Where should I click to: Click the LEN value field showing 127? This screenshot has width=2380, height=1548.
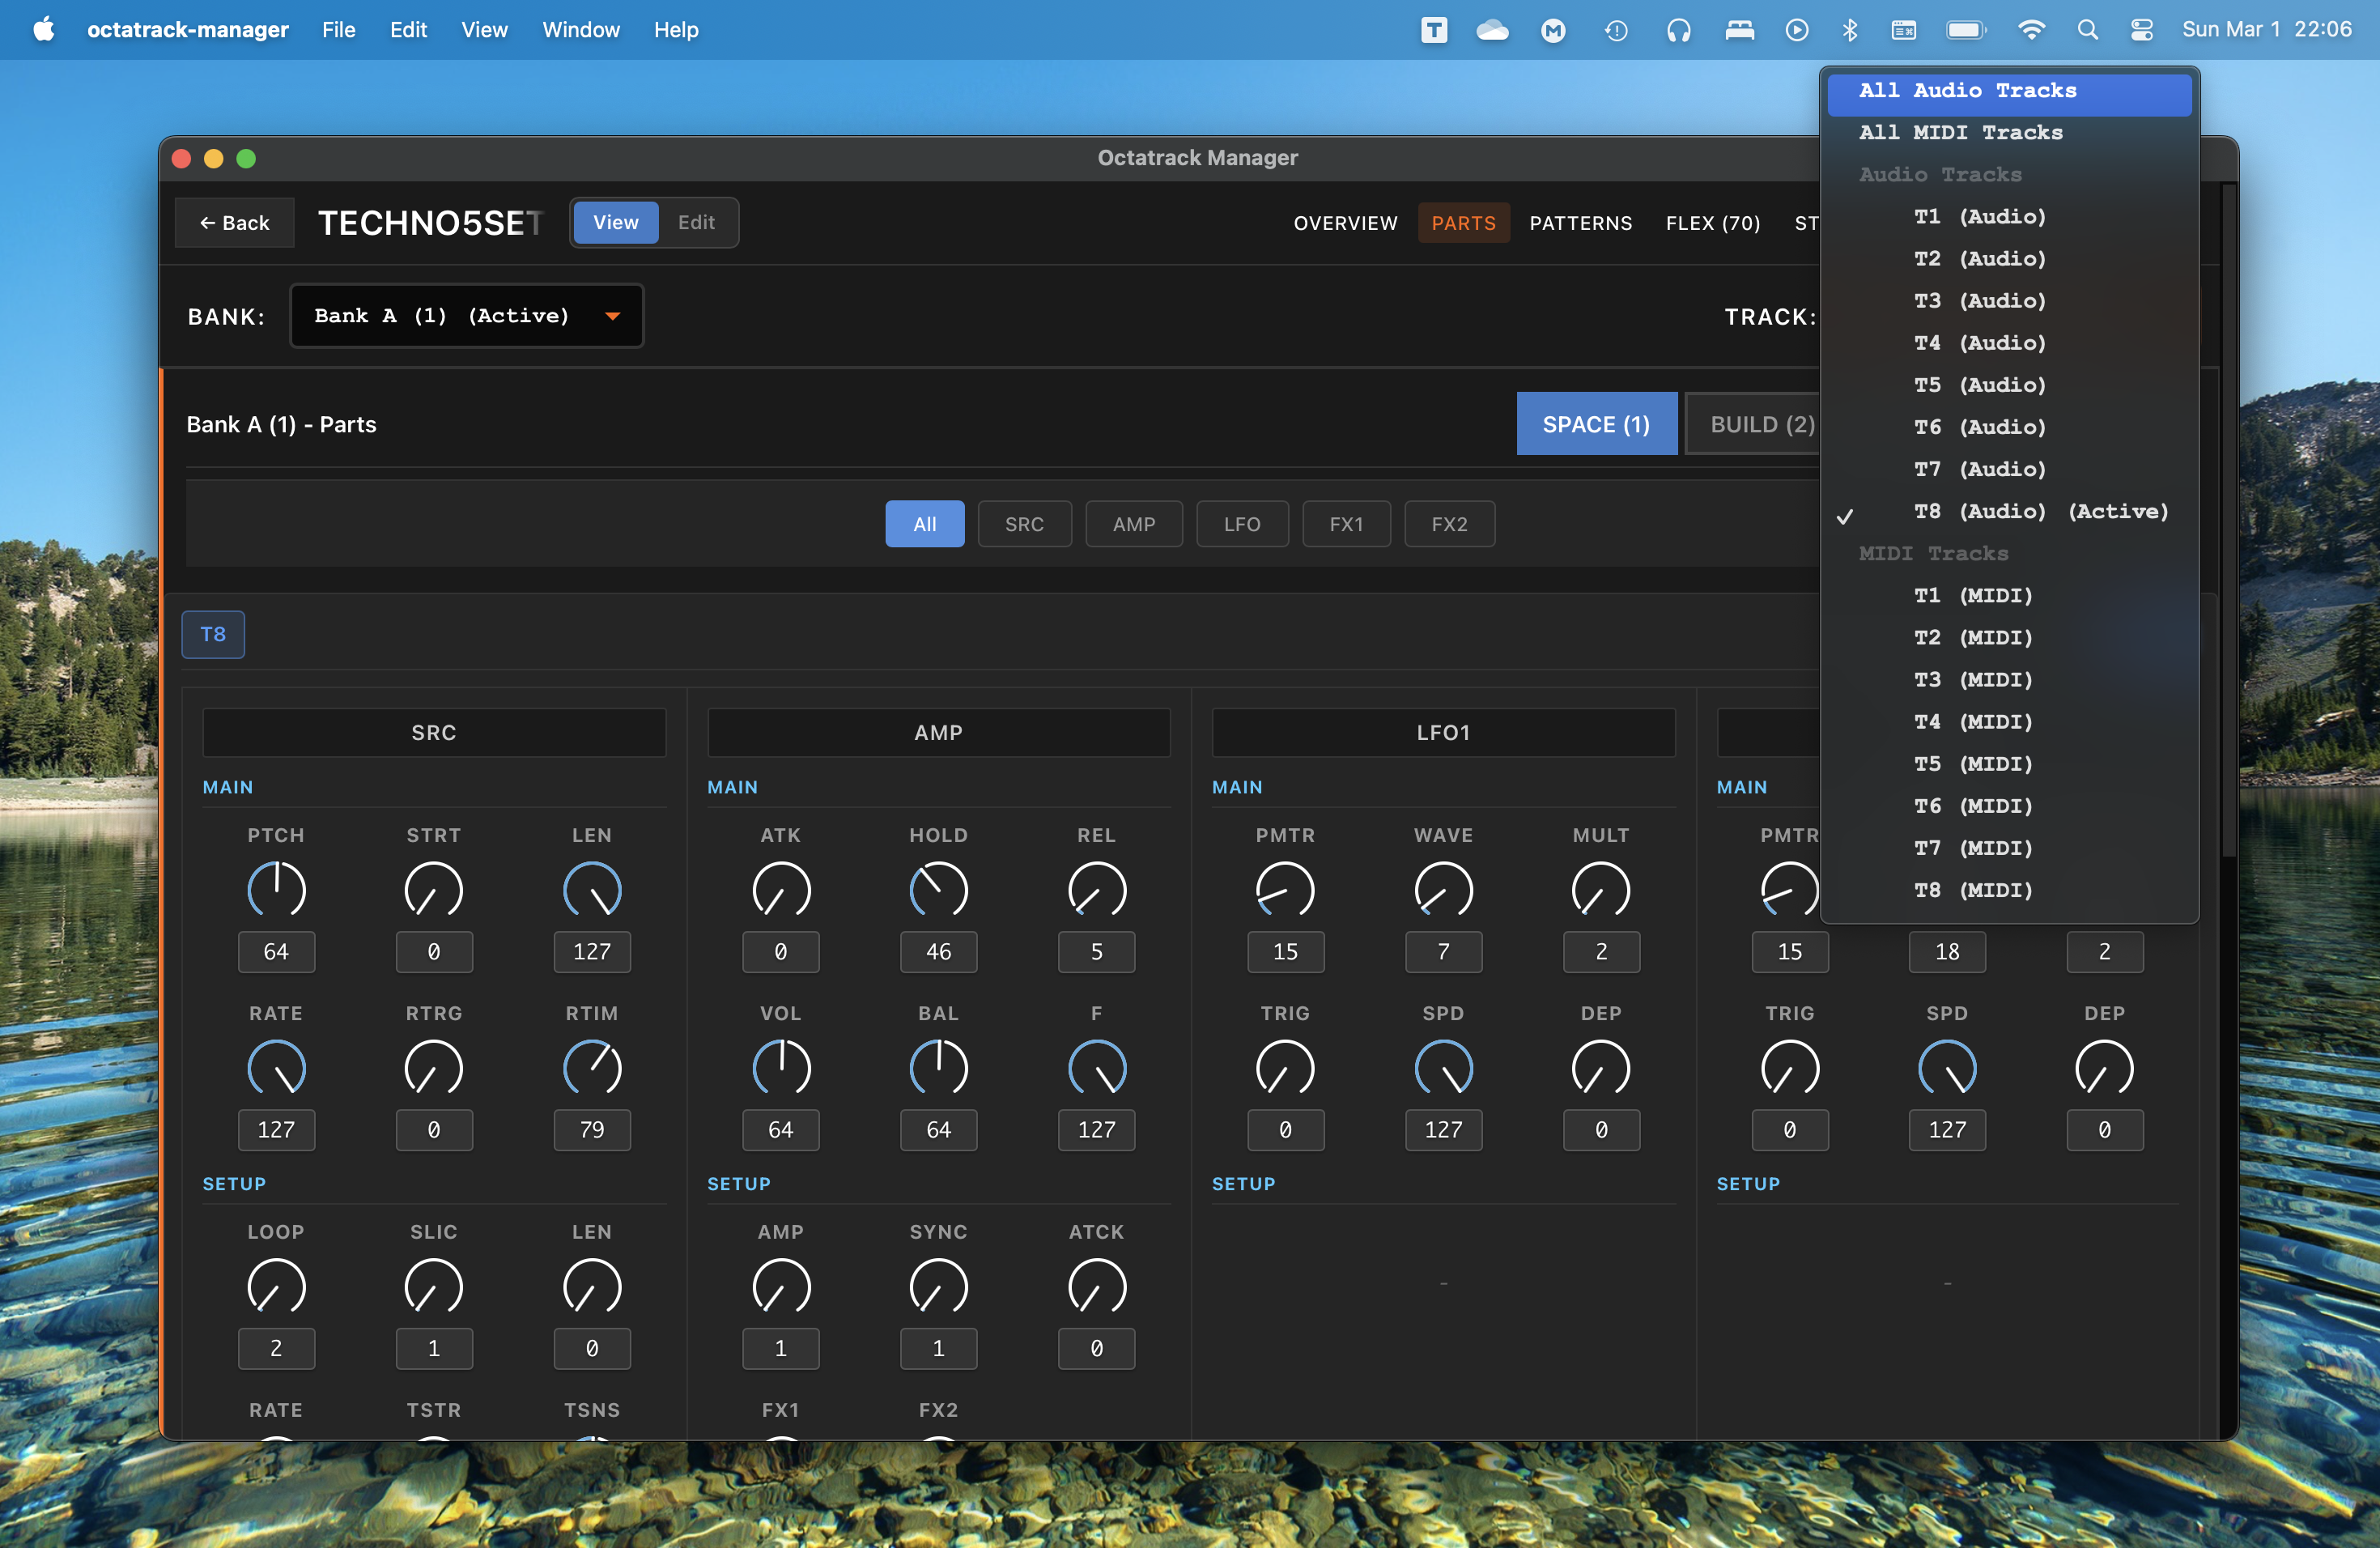591,952
